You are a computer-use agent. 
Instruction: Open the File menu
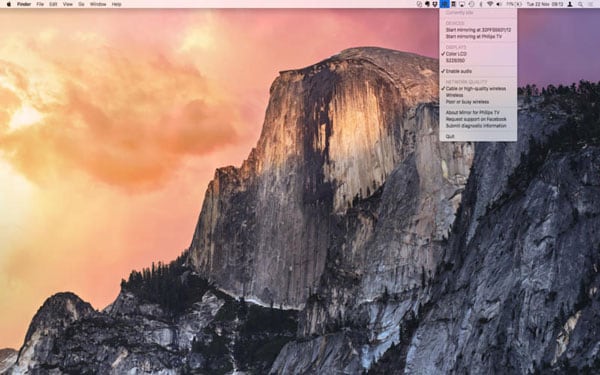(x=40, y=4)
